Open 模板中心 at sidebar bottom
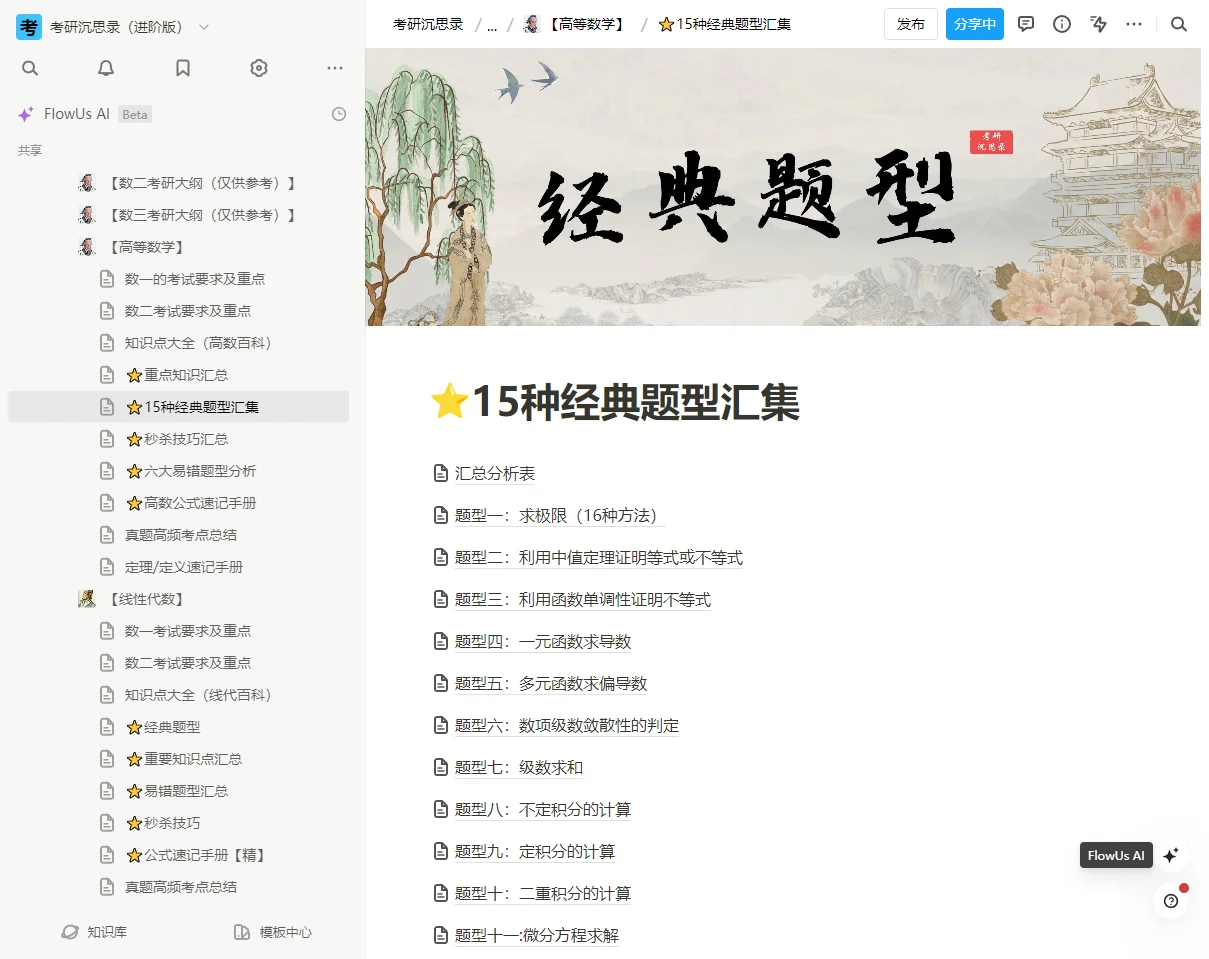Image resolution: width=1209 pixels, height=959 pixels. click(x=273, y=932)
